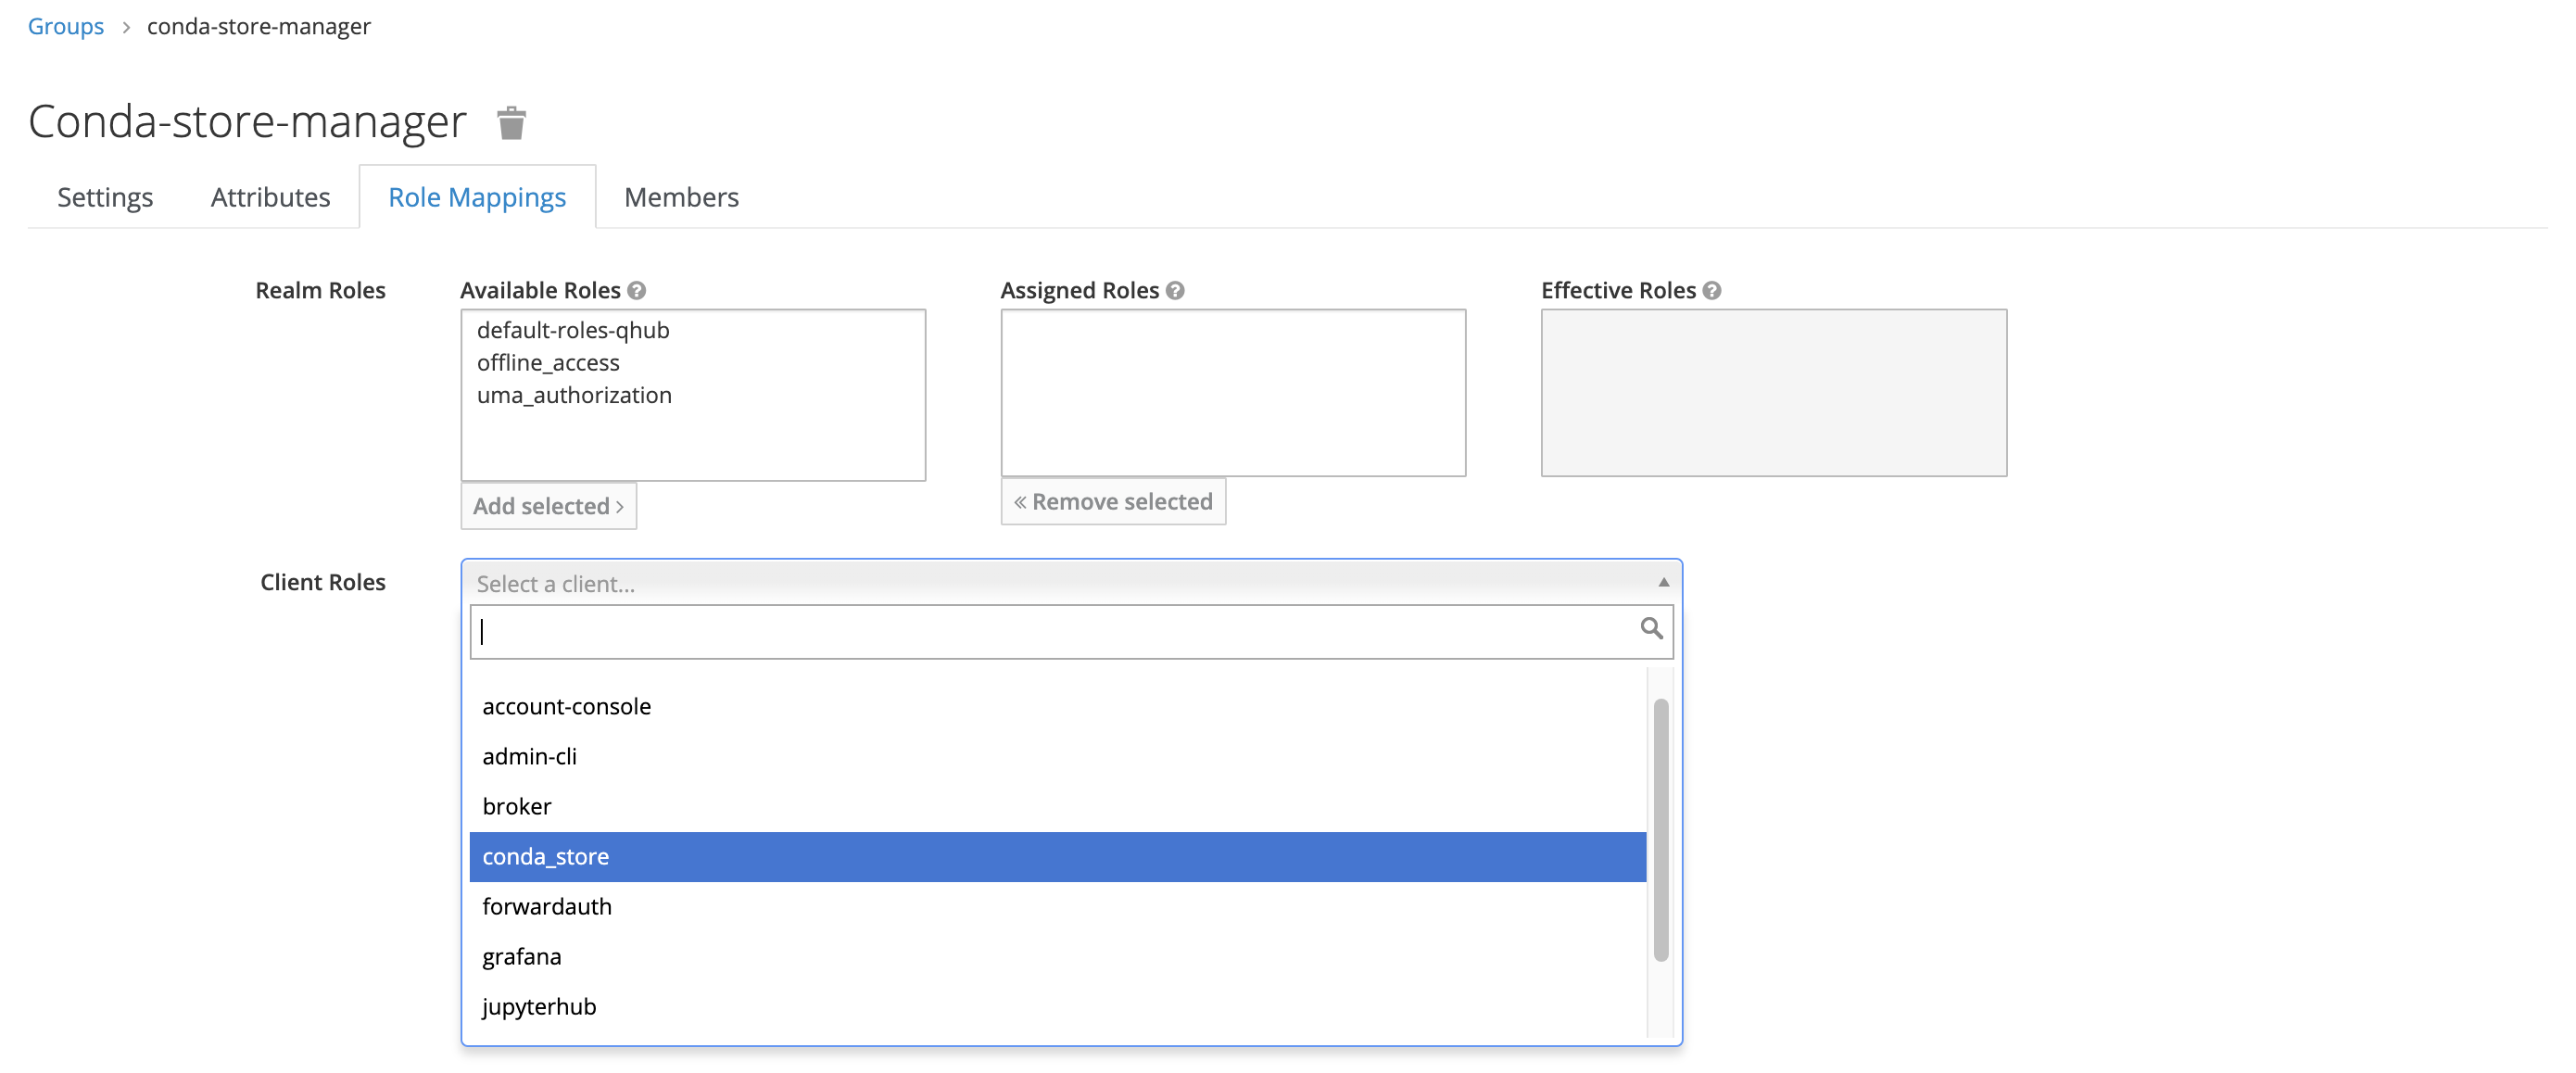Click the Attributes tab
This screenshot has width=2576, height=1073.
271,196
